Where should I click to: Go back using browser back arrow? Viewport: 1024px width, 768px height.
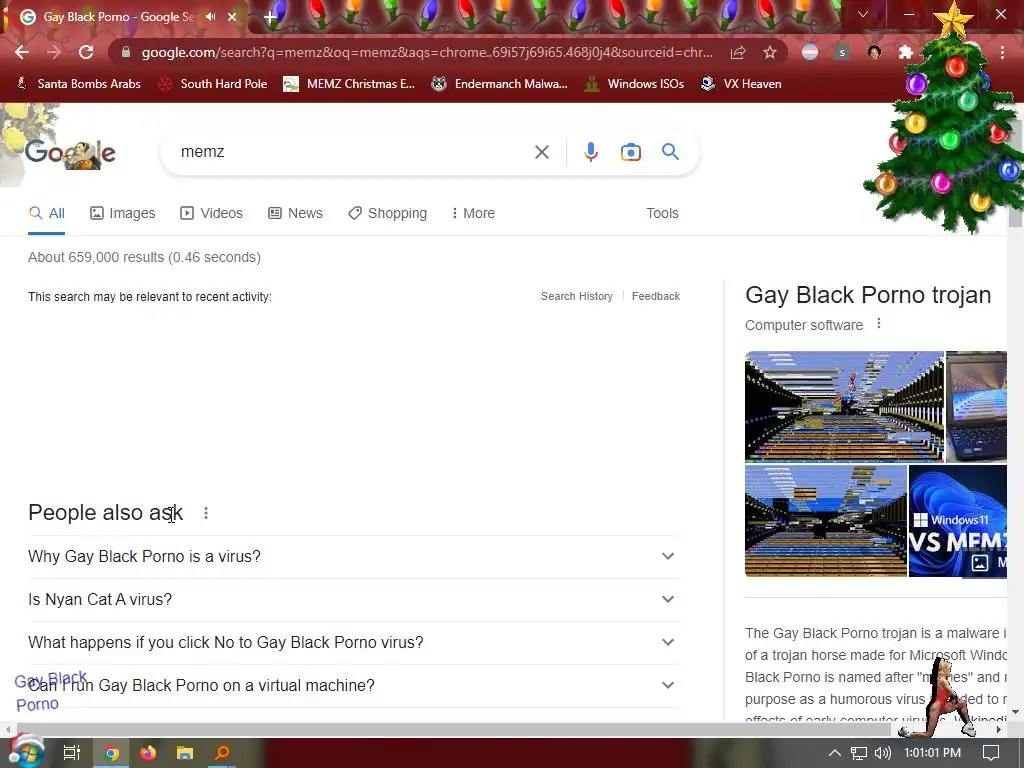(x=22, y=52)
